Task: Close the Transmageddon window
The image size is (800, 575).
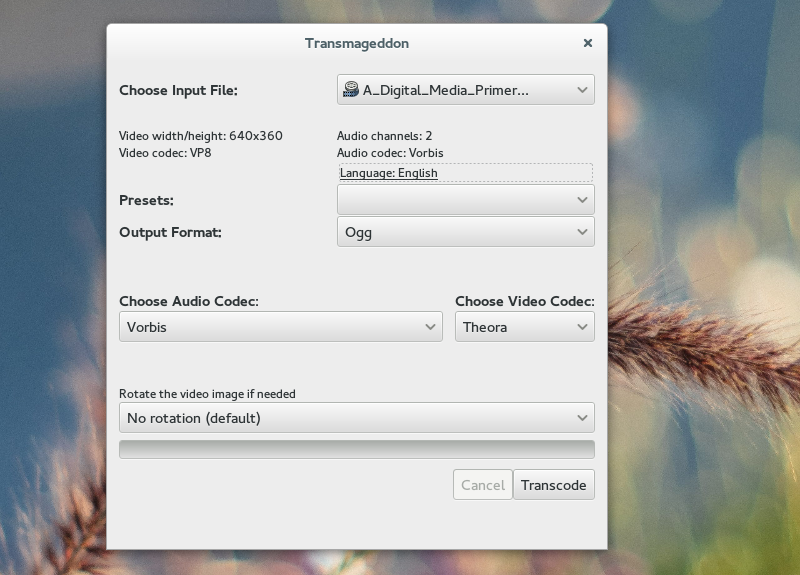Action: tap(588, 43)
